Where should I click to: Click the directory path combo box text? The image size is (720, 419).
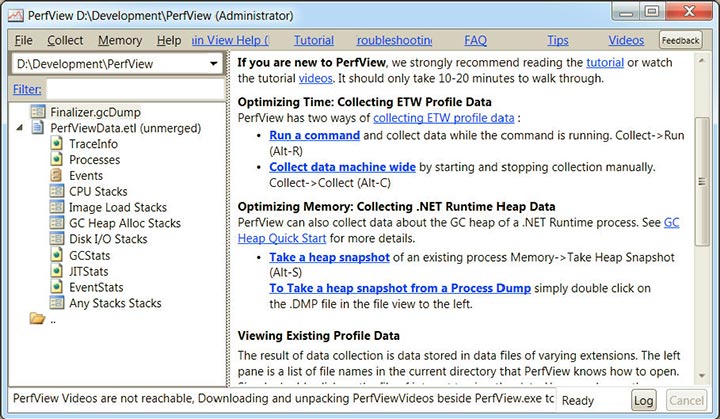85,64
